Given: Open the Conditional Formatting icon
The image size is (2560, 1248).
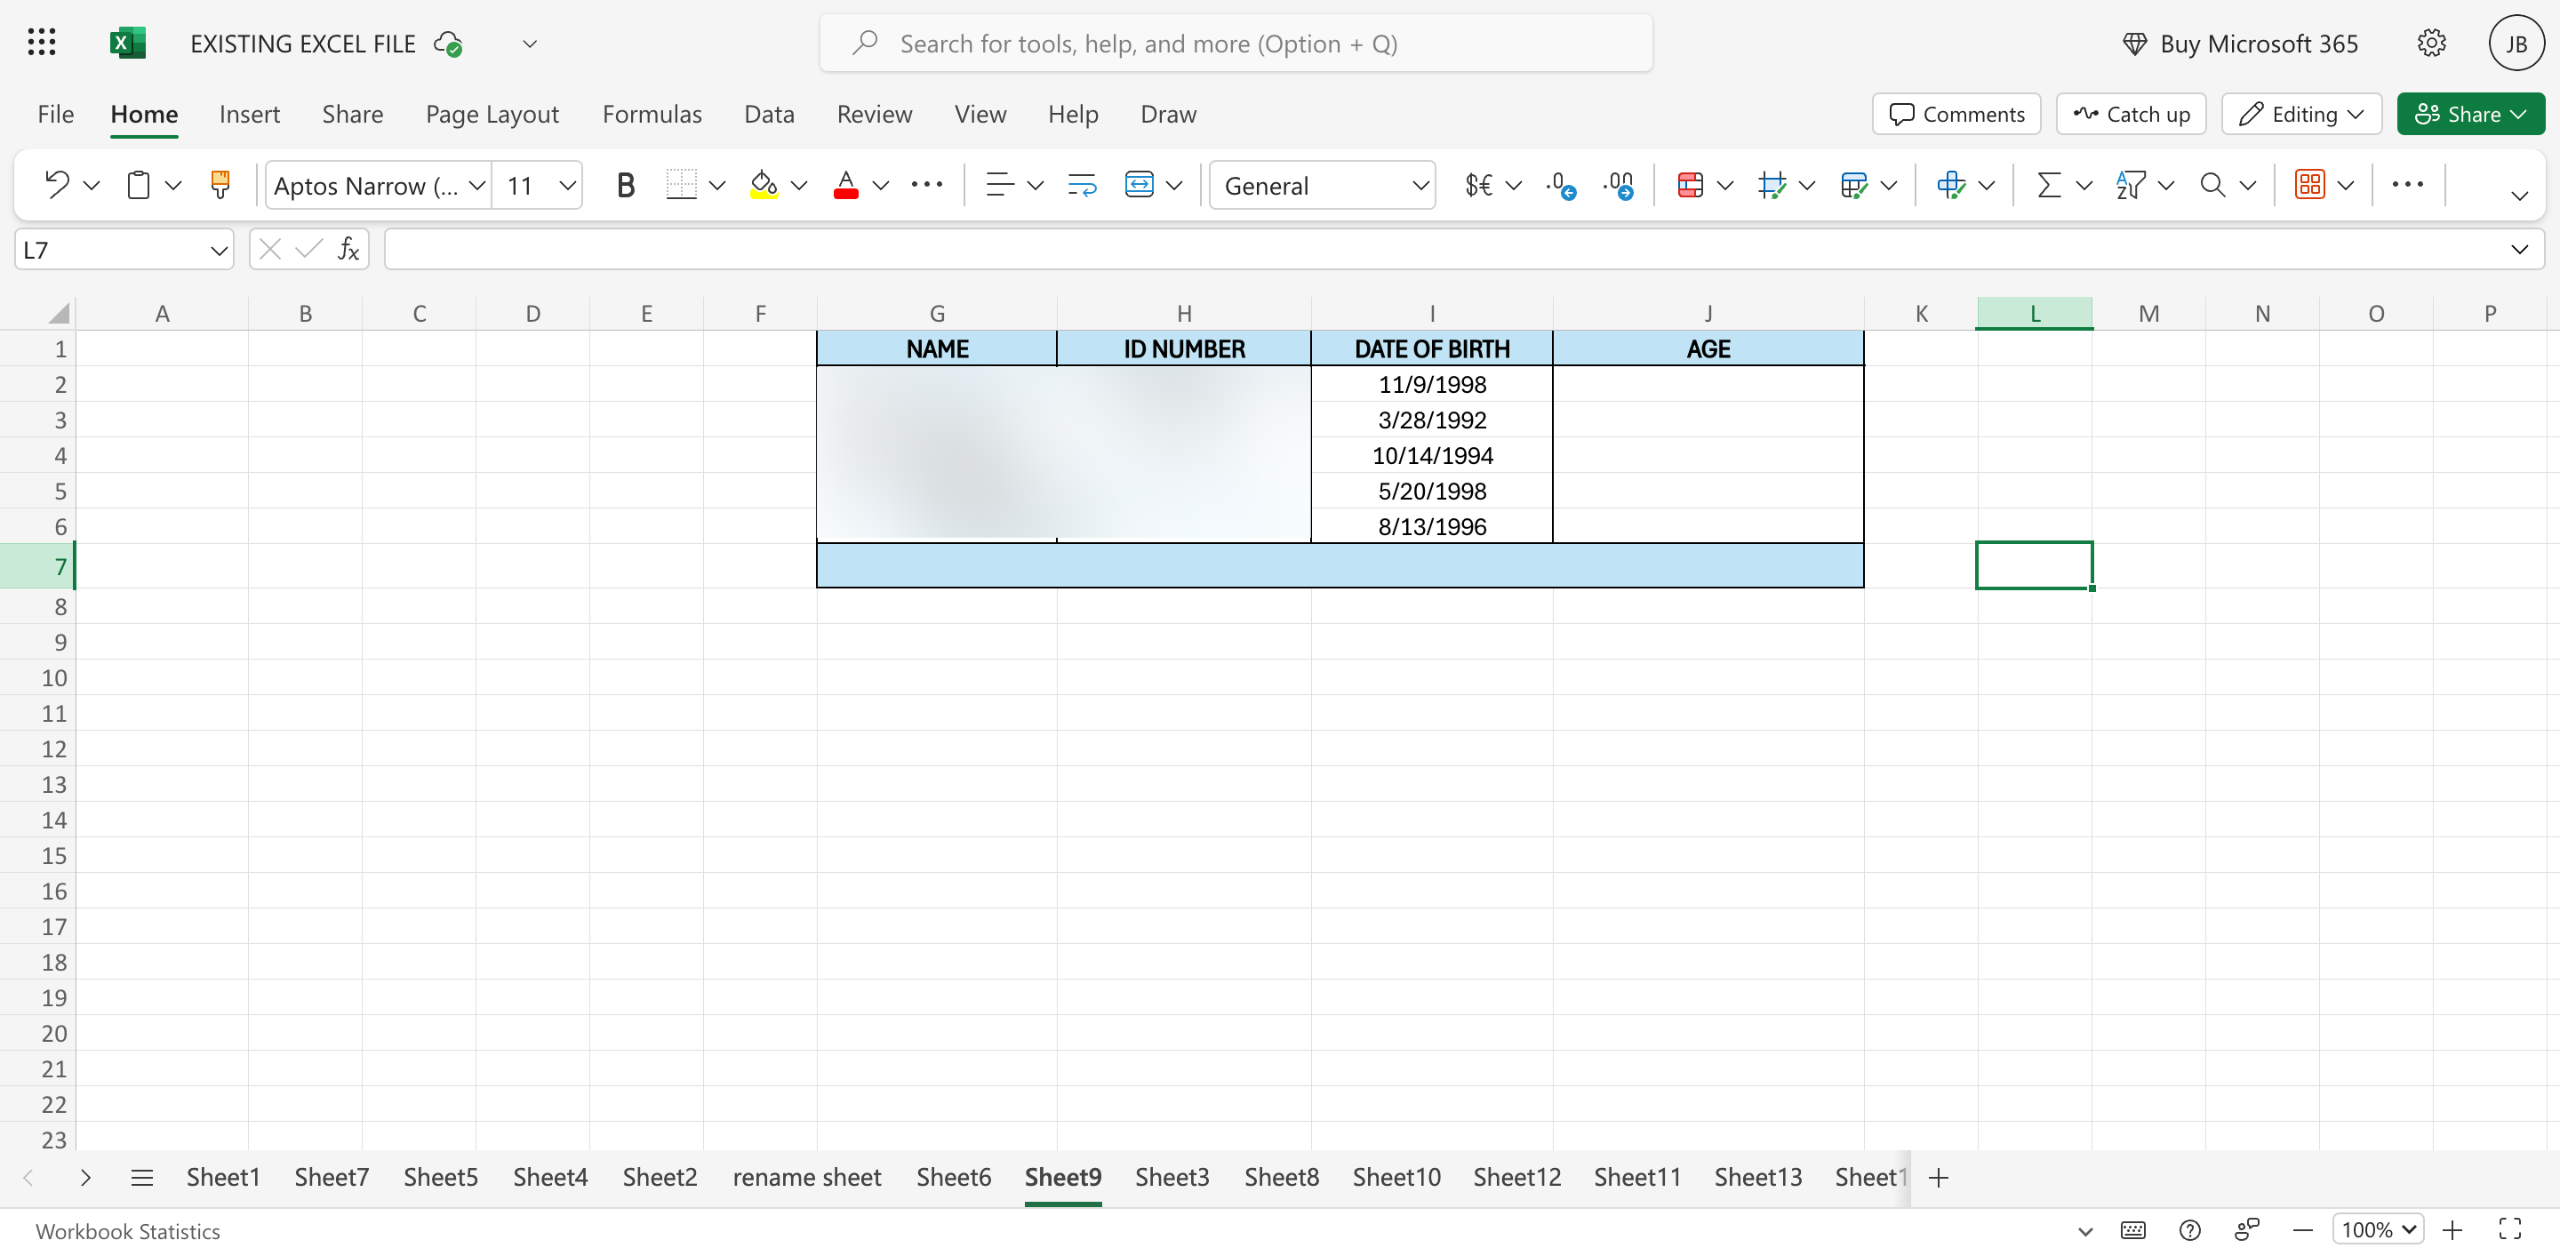Looking at the screenshot, I should [1690, 185].
